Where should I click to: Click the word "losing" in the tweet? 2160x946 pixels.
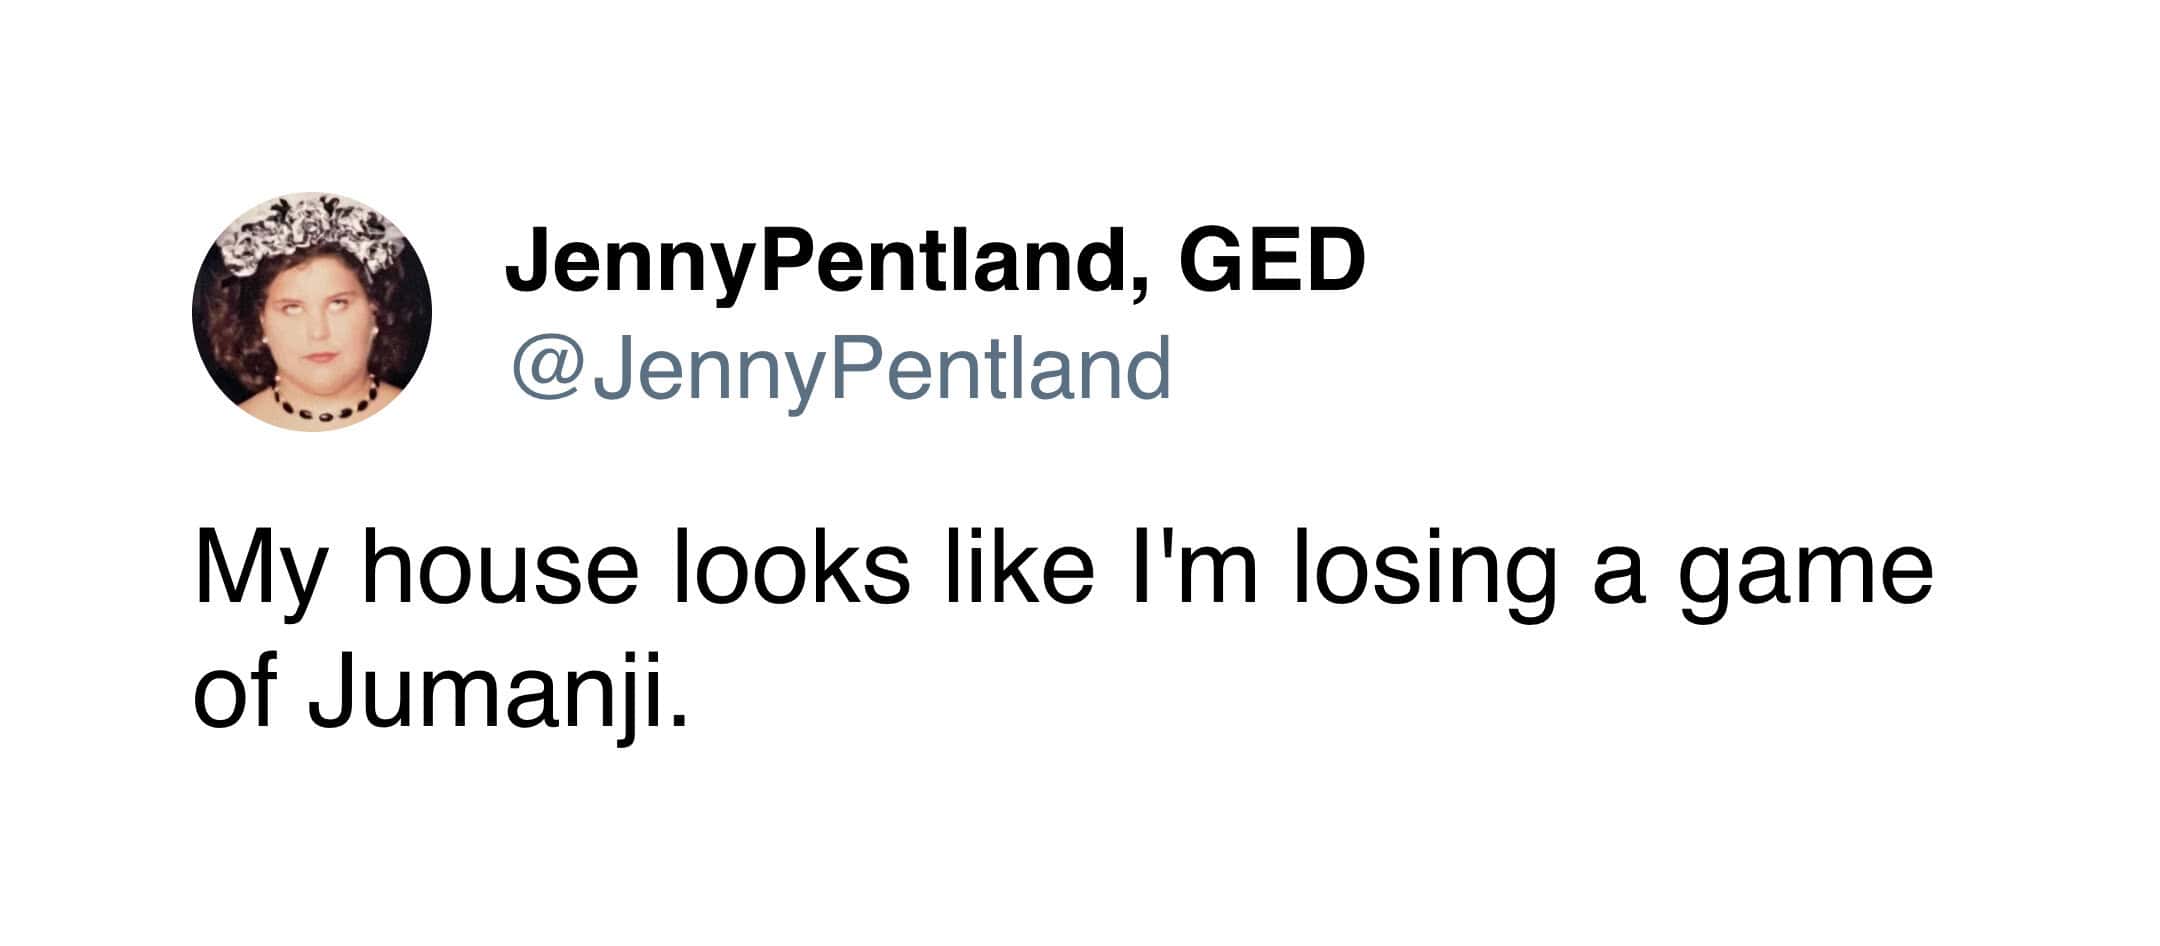point(1421,571)
